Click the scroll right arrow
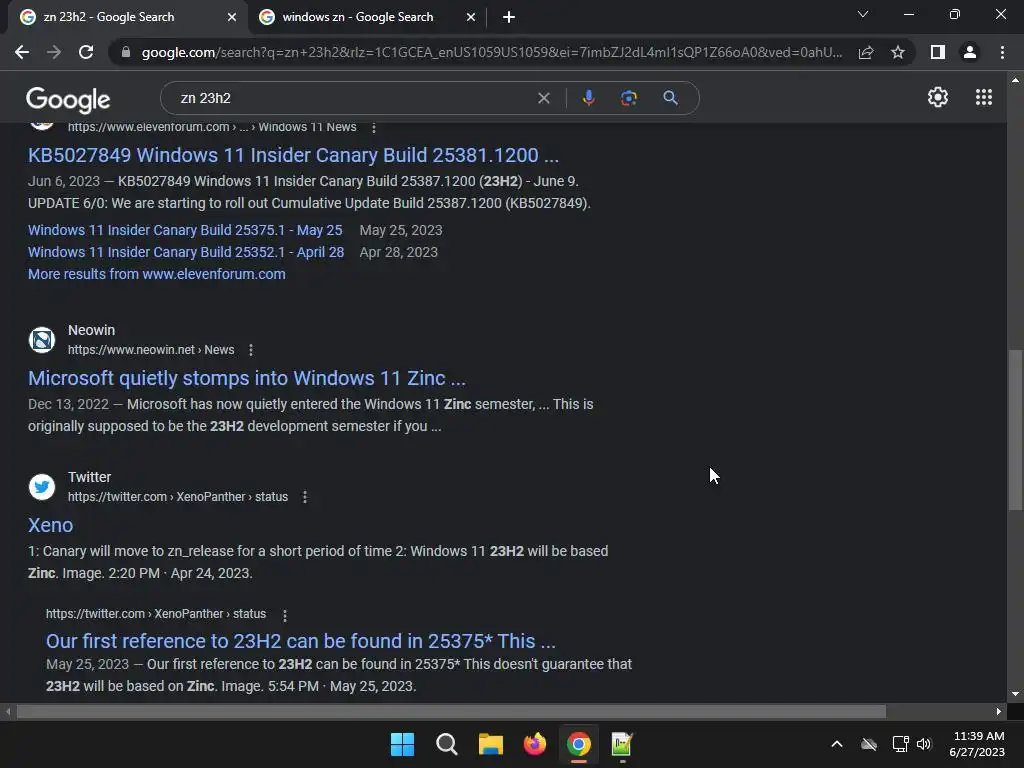This screenshot has height=768, width=1024. click(999, 711)
